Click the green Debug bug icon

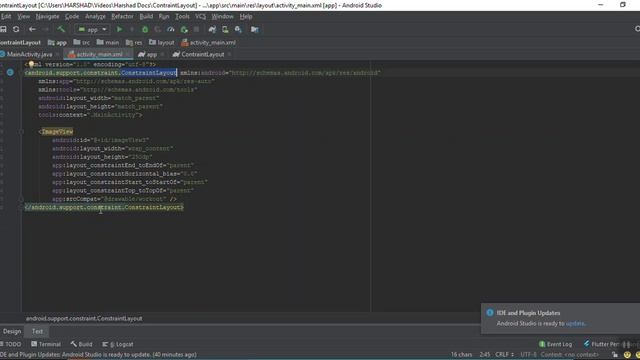(x=145, y=29)
